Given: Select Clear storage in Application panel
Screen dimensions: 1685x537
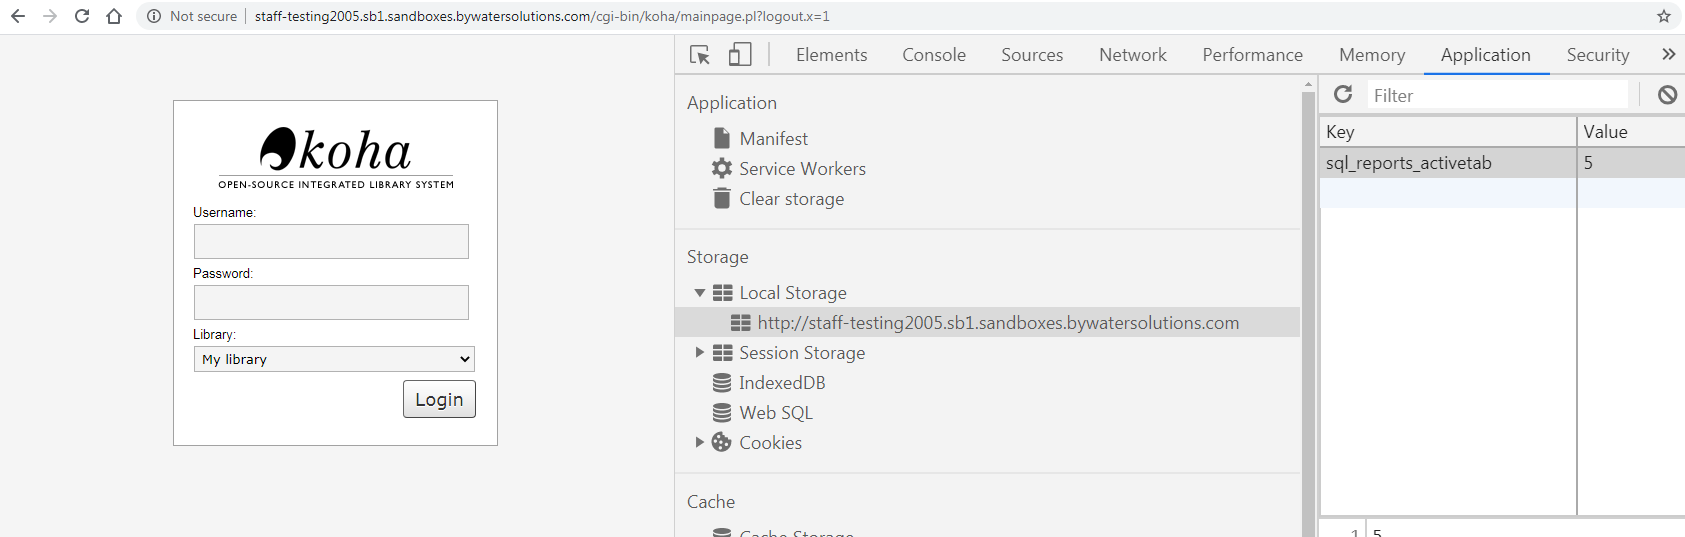Looking at the screenshot, I should tap(791, 199).
